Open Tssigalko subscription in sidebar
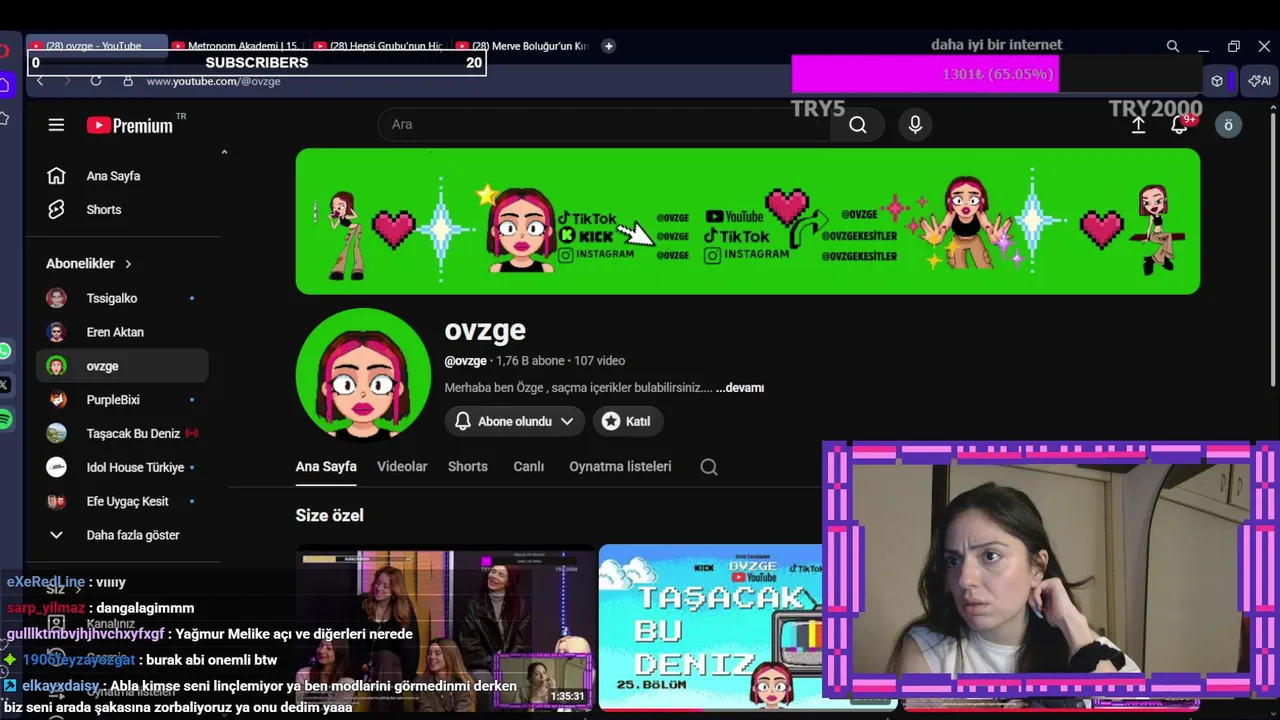The image size is (1280, 720). 122,298
